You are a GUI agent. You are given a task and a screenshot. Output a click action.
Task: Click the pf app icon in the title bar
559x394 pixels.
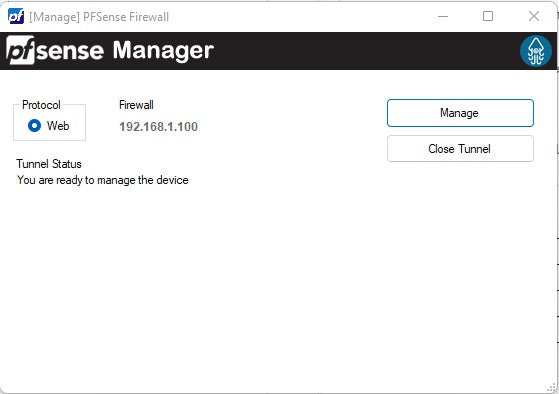[16, 16]
